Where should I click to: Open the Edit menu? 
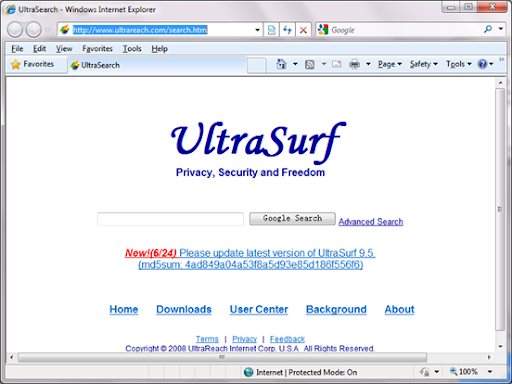(39, 49)
